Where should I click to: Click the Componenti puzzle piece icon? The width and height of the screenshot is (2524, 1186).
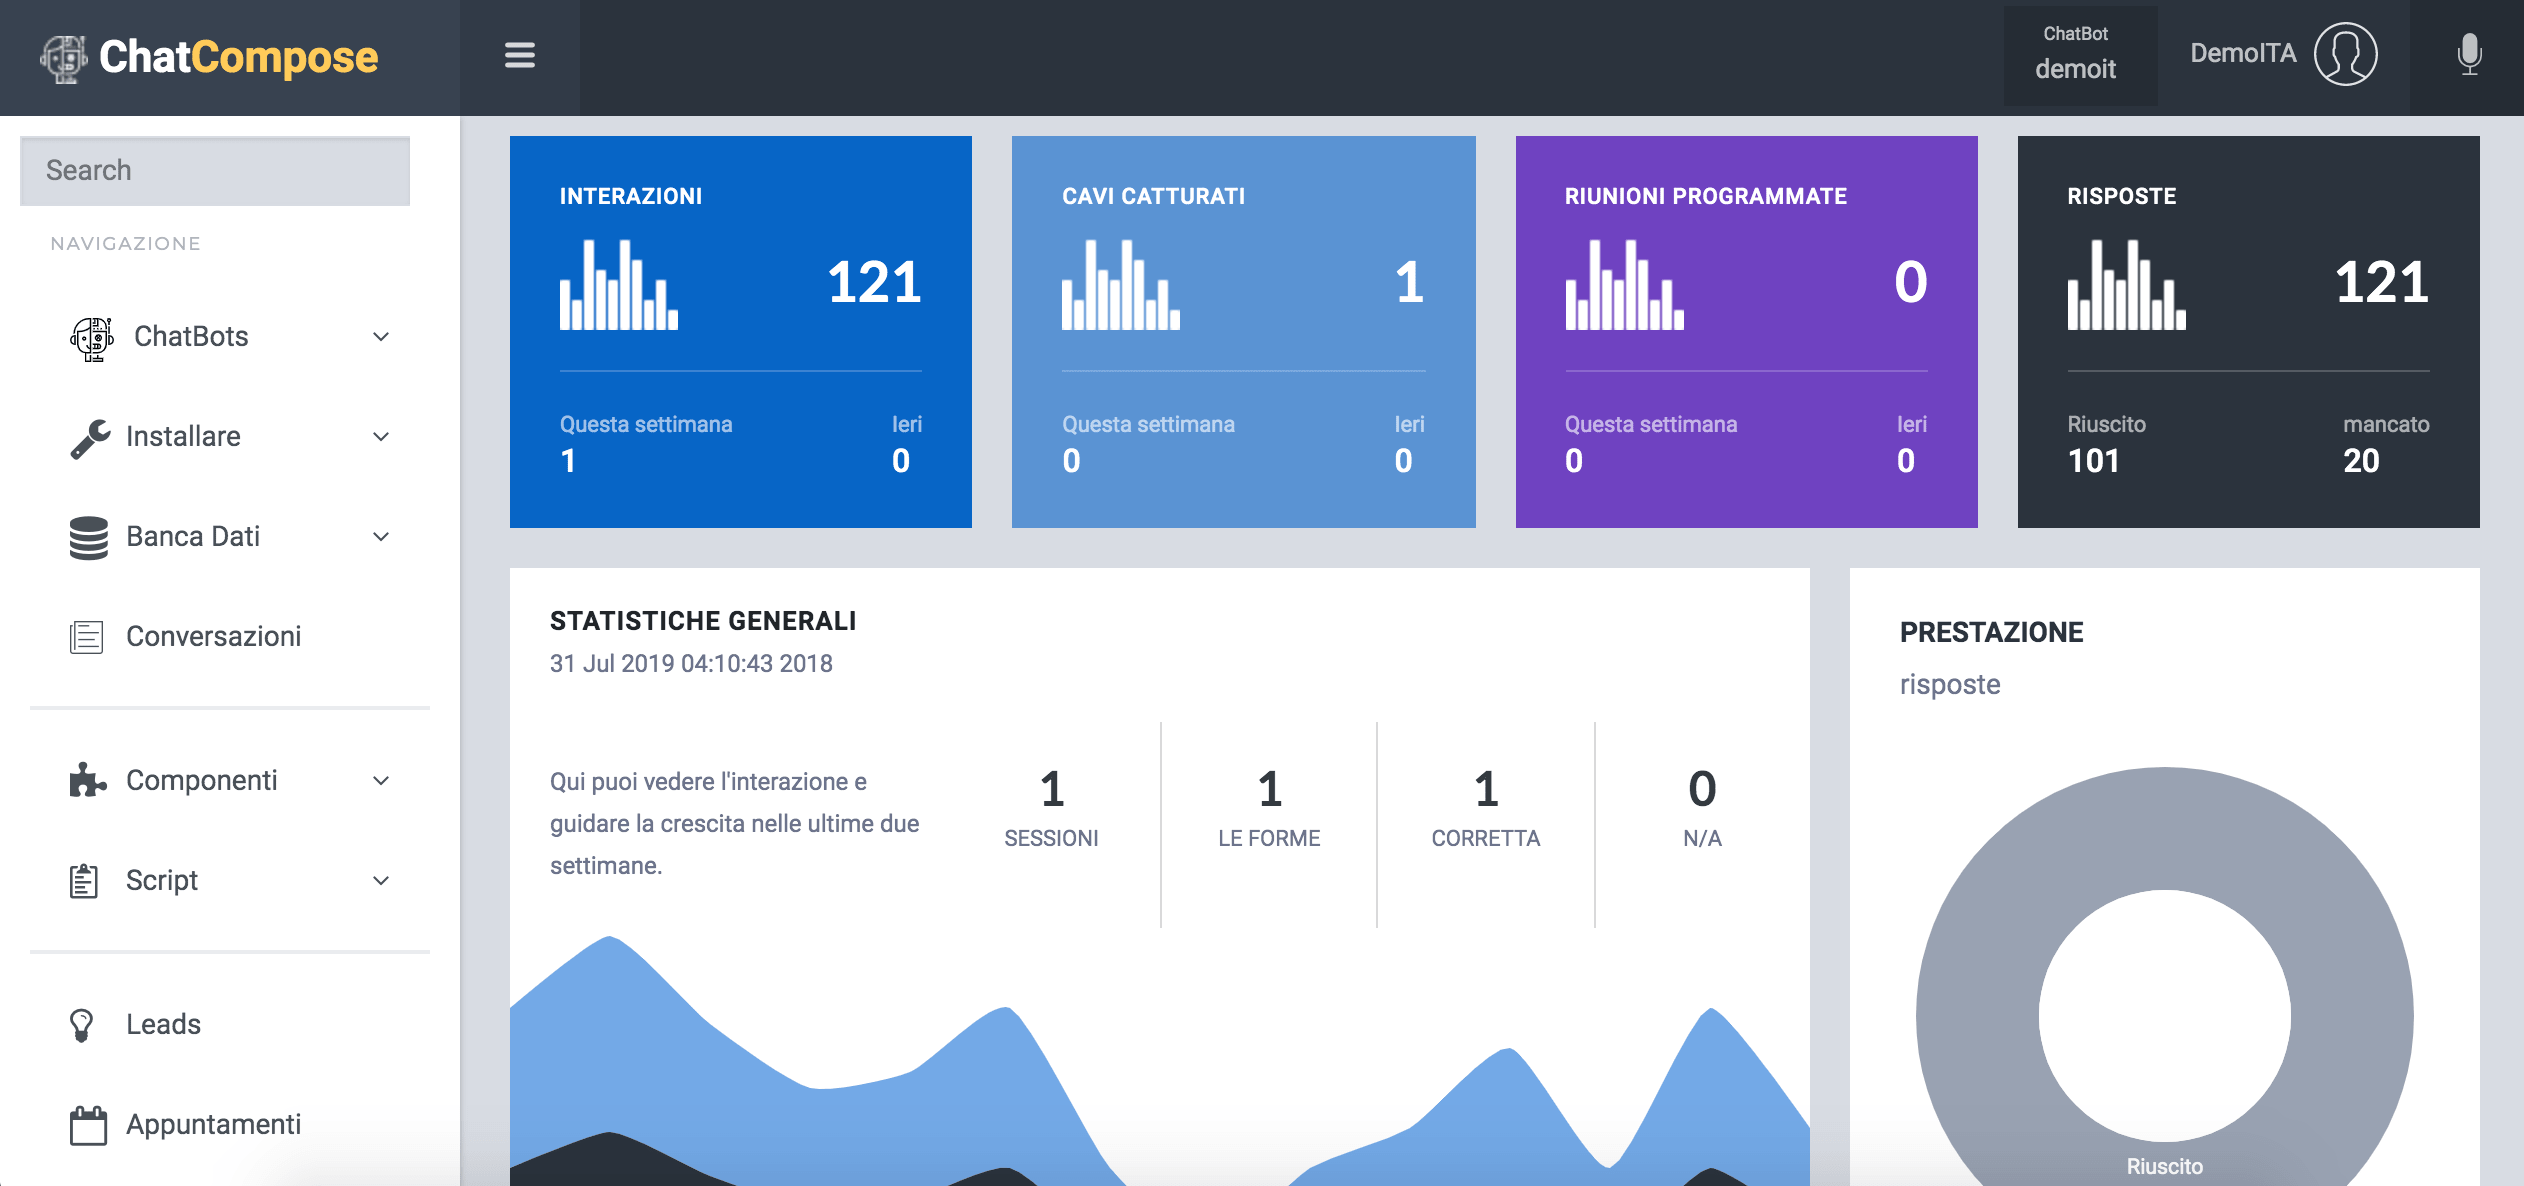(x=88, y=781)
